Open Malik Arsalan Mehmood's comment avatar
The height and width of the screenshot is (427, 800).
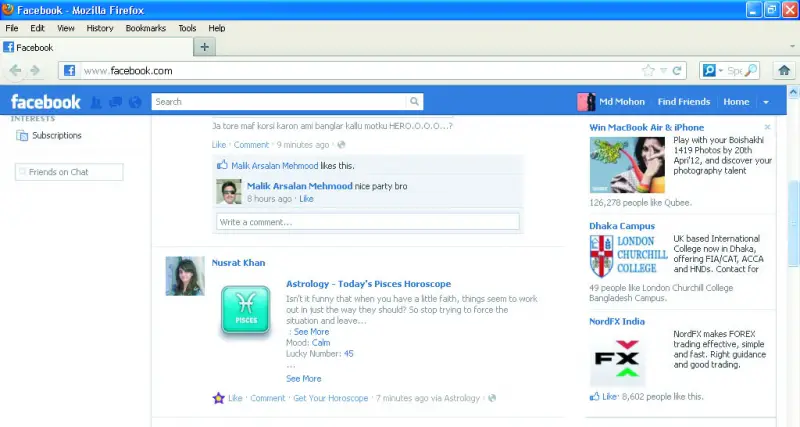point(229,192)
